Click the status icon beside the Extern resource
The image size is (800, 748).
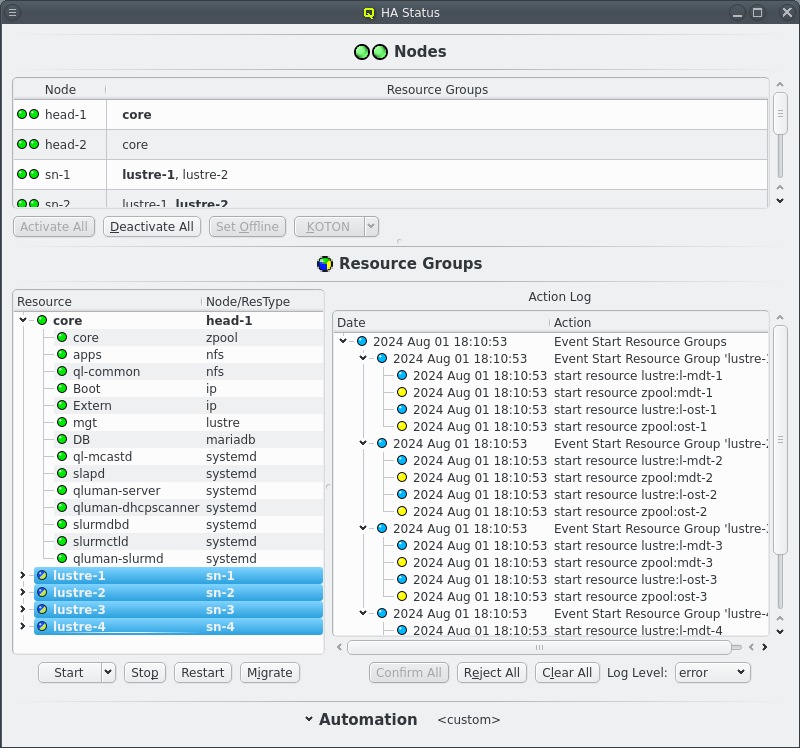62,405
